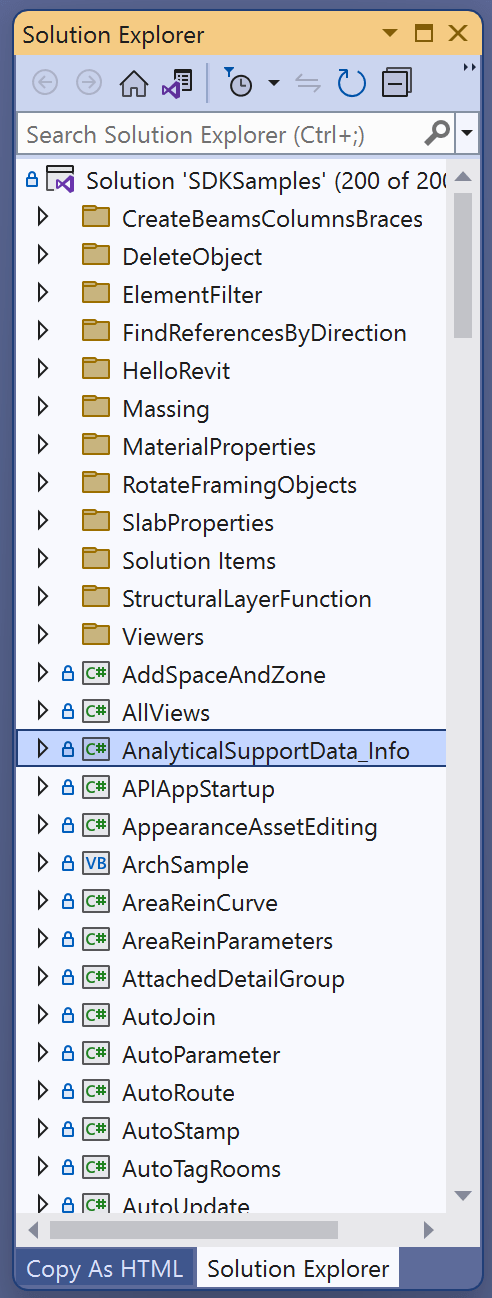The width and height of the screenshot is (492, 1298).
Task: Refresh the Solution Explorer
Action: pyautogui.click(x=352, y=83)
